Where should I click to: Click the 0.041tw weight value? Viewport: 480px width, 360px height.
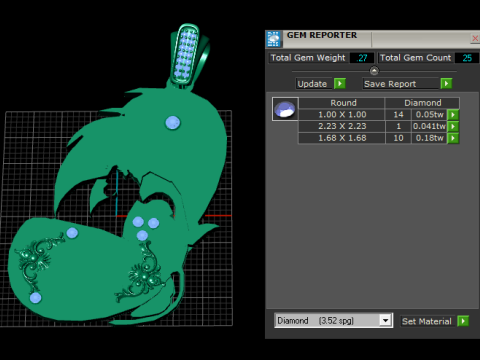click(x=429, y=126)
